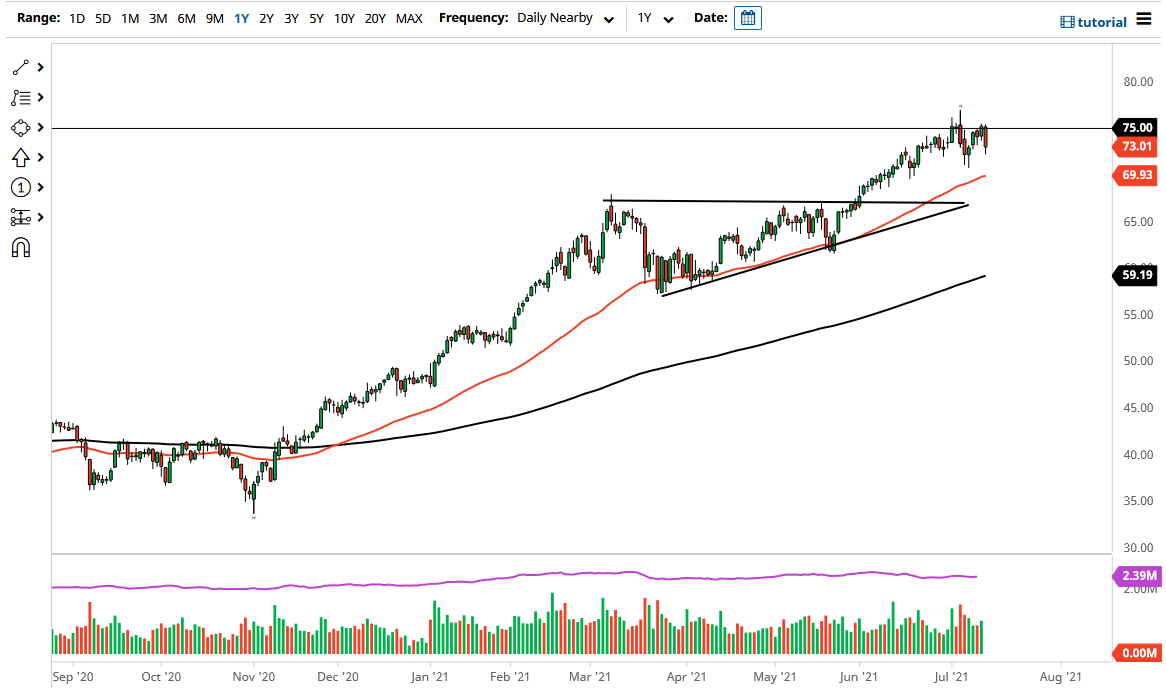The width and height of the screenshot is (1166, 697).
Task: Choose the arrow marker tool
Action: (x=20, y=157)
